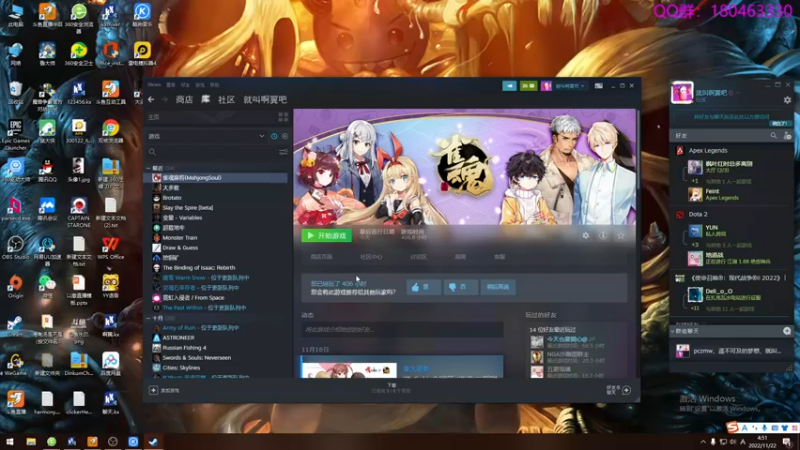Open the green notifications mail counter
Image resolution: width=800 pixels, height=450 pixels.
[x=528, y=86]
